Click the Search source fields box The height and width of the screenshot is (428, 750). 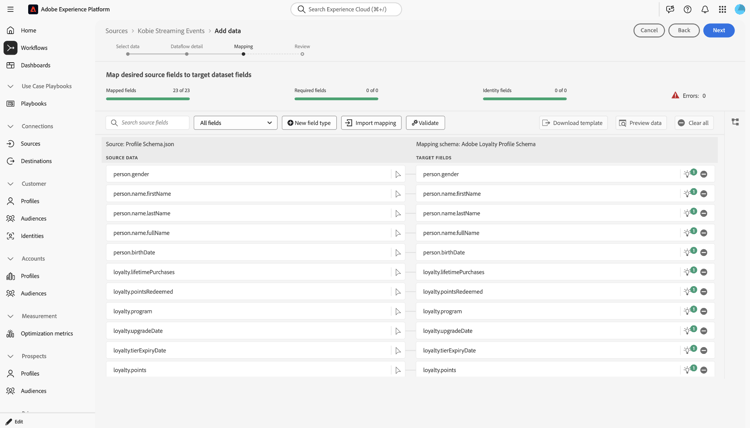pos(147,123)
